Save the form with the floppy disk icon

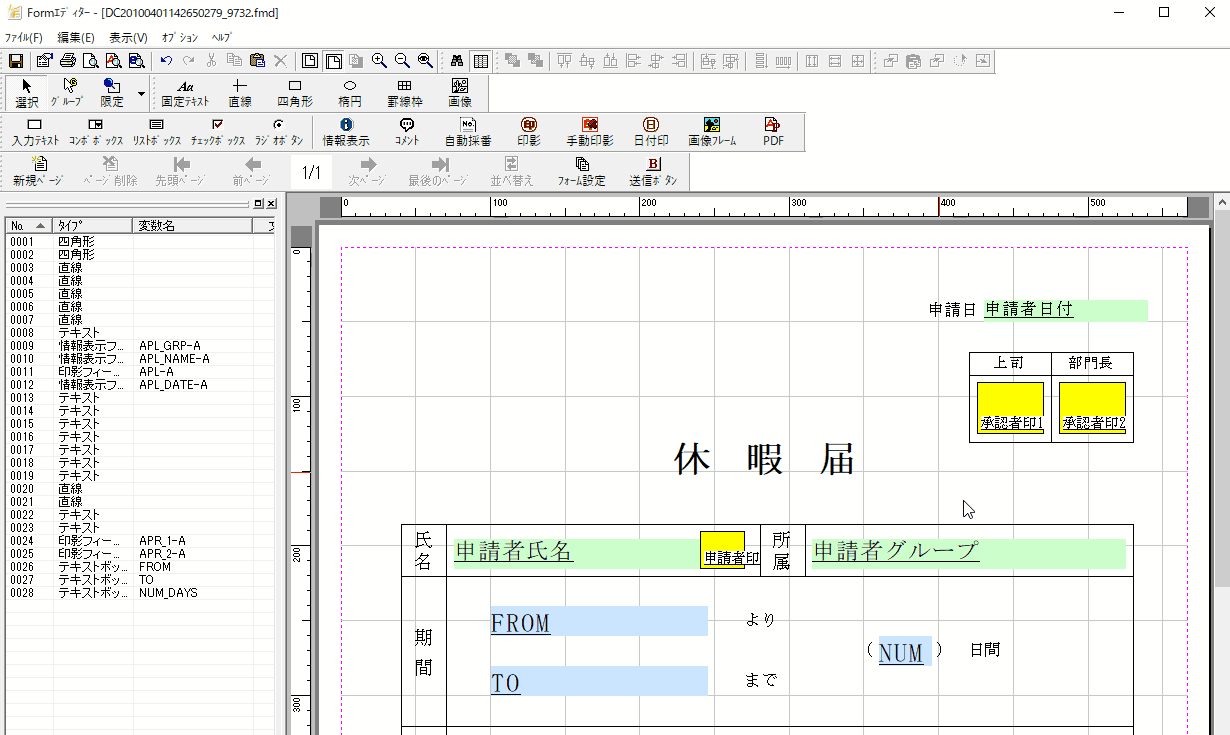16,61
